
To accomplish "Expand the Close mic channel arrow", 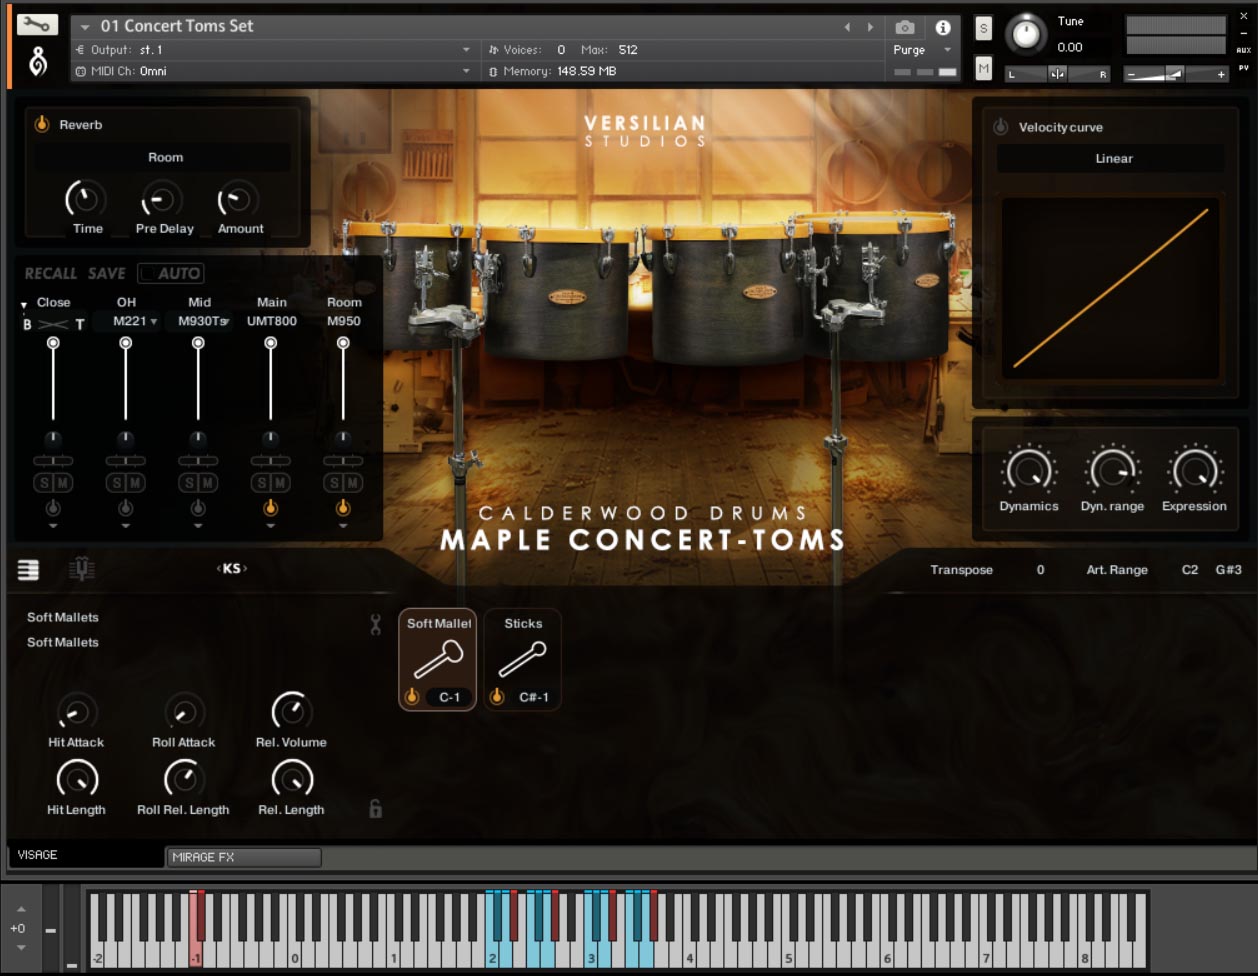I will (x=53, y=524).
